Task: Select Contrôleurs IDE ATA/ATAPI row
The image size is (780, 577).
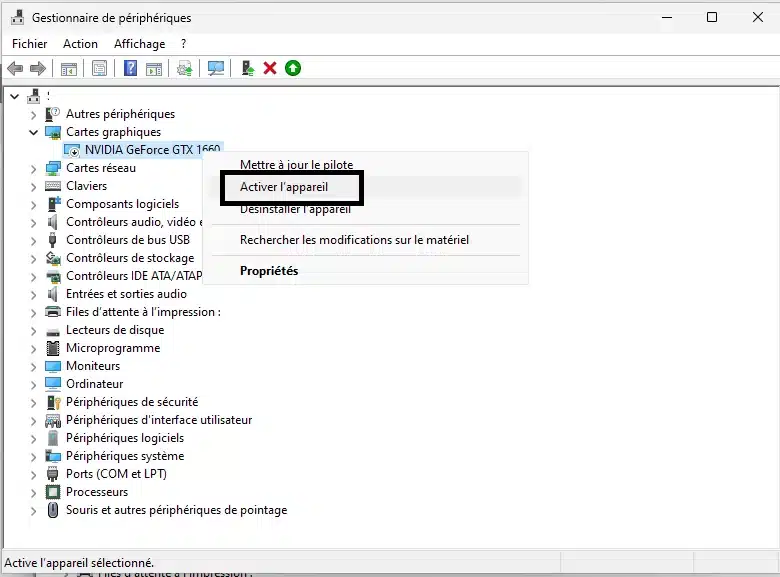Action: tap(134, 276)
